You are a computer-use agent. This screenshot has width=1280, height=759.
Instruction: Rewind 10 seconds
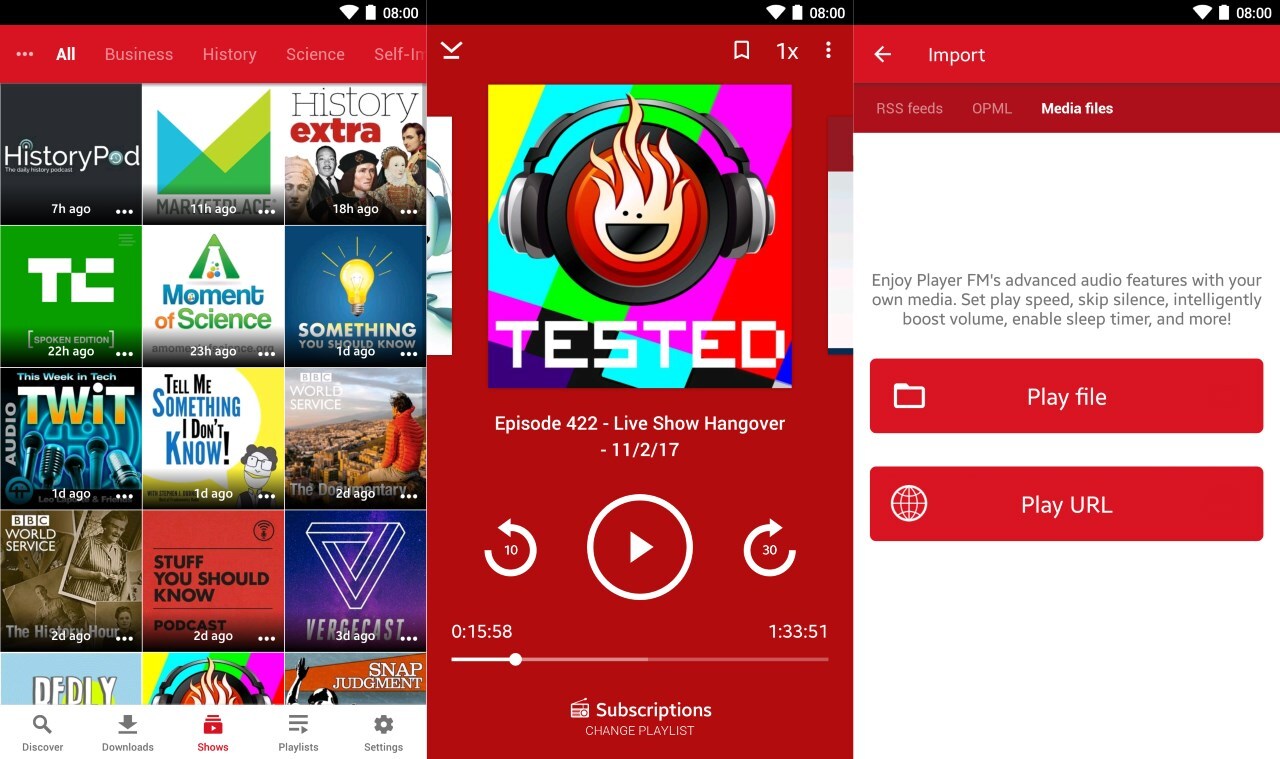pos(510,548)
